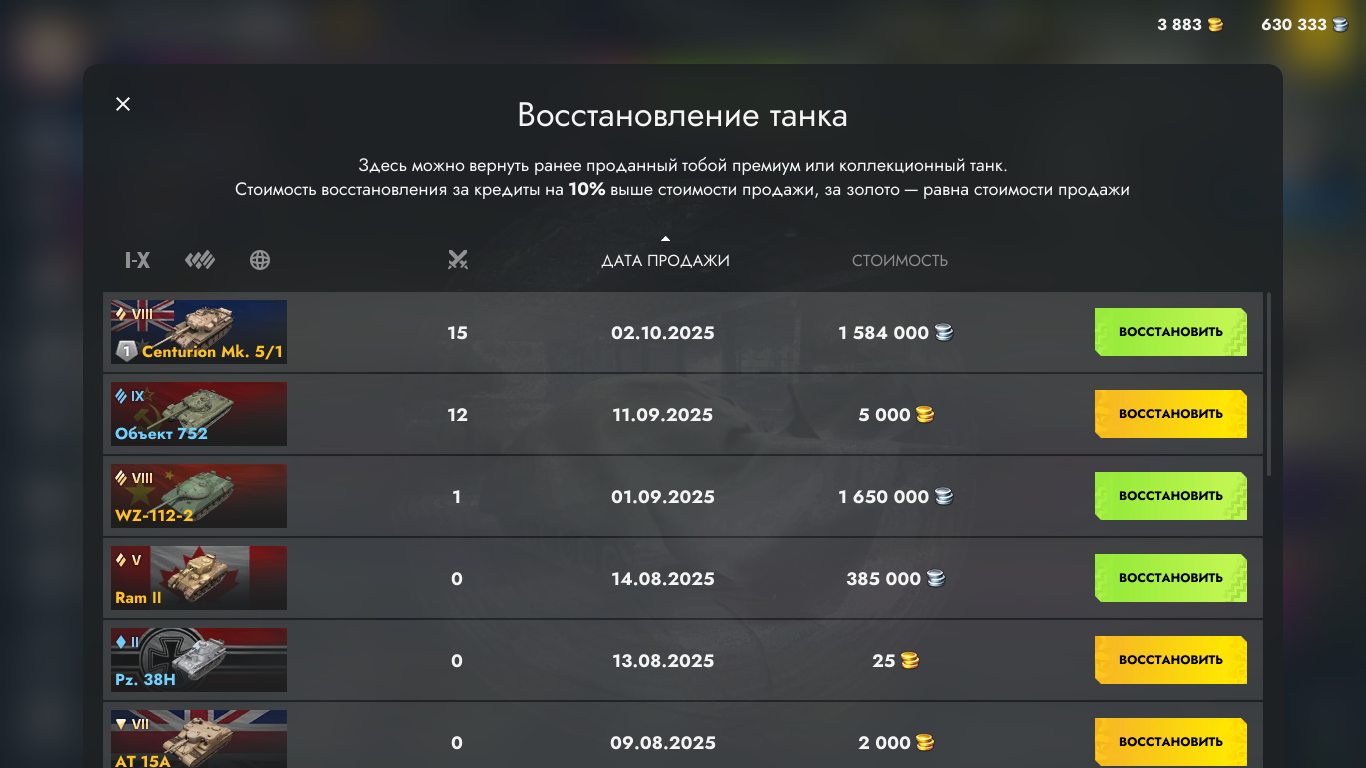Click the Ram II tank image
1366x768 pixels.
199,578
